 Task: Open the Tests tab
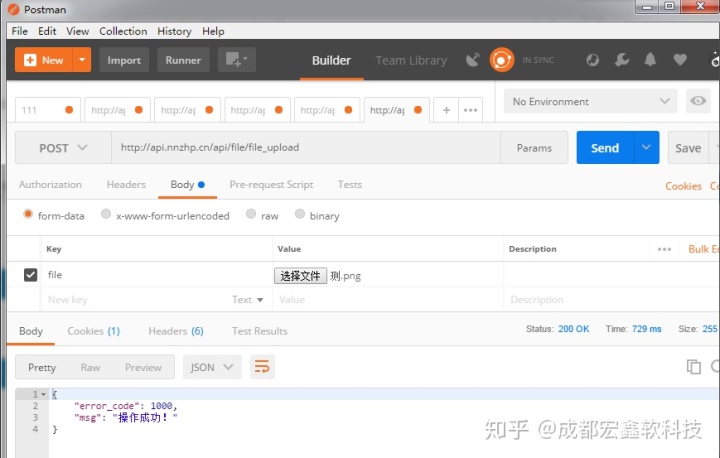pyautogui.click(x=349, y=184)
